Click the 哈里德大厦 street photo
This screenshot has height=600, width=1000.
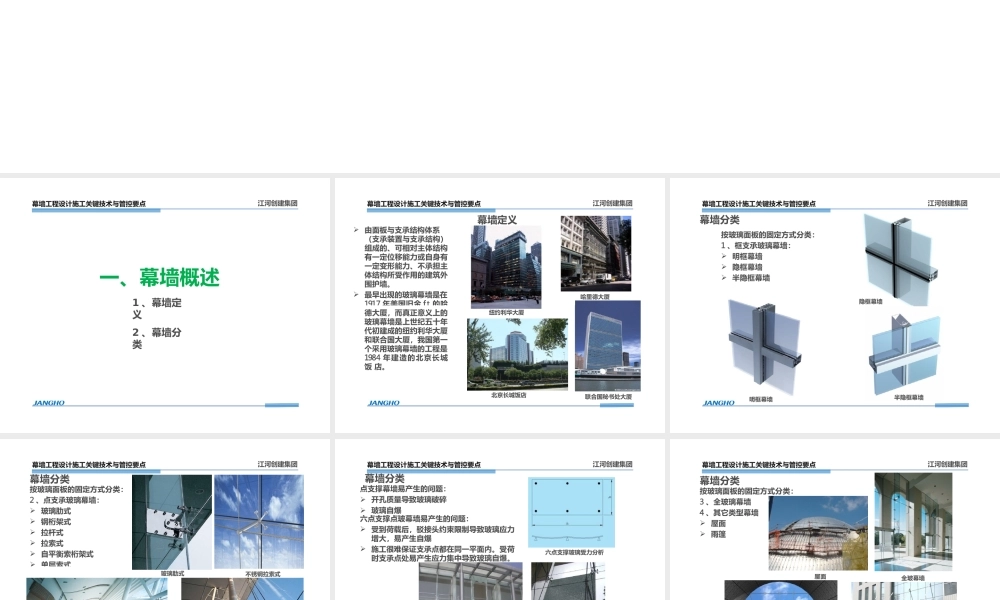tap(596, 254)
